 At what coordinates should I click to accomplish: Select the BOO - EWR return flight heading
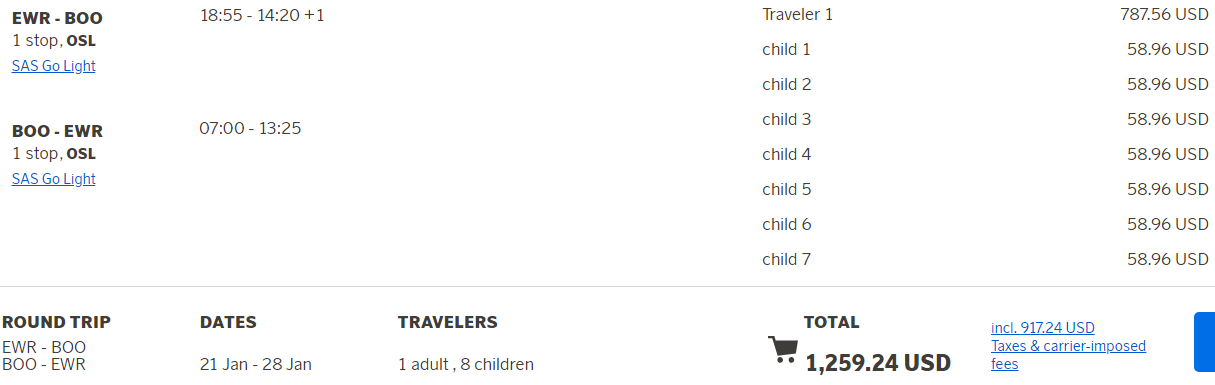point(57,131)
